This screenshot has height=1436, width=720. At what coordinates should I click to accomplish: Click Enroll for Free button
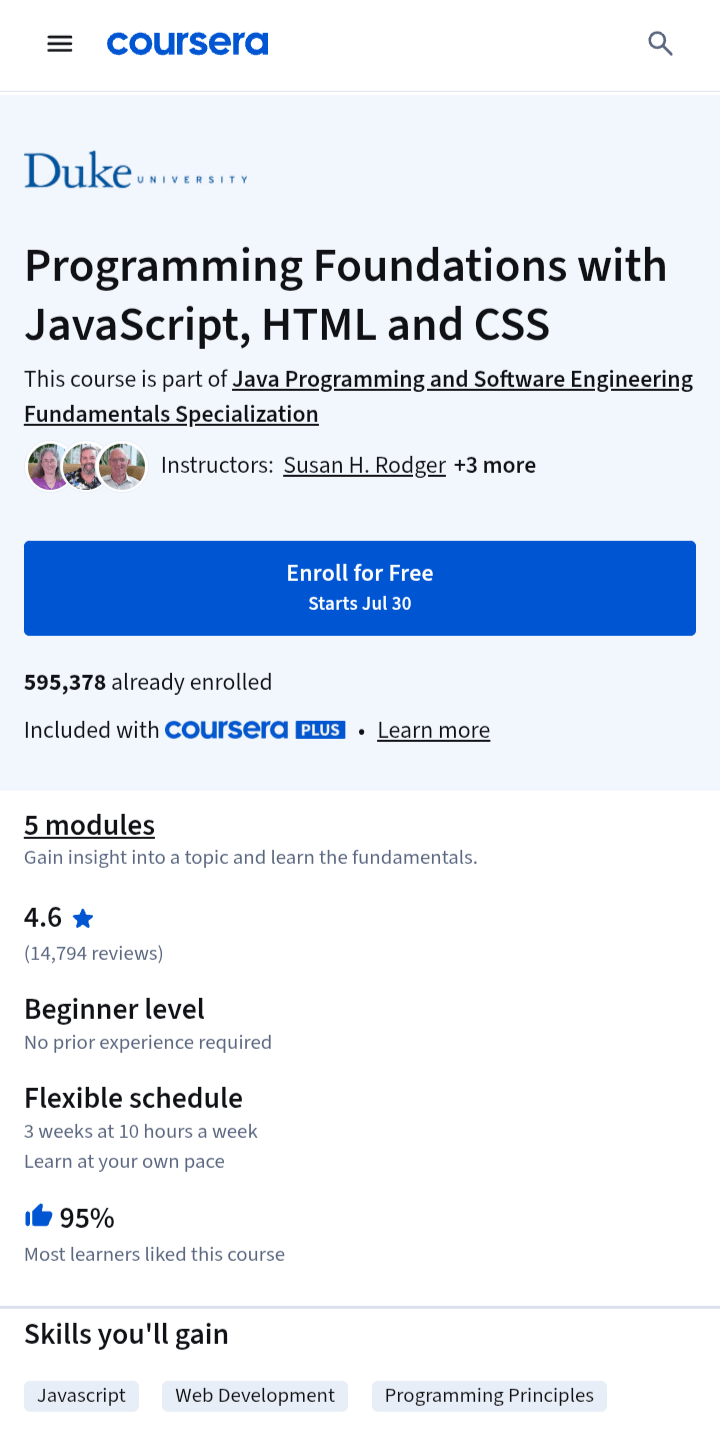[360, 588]
